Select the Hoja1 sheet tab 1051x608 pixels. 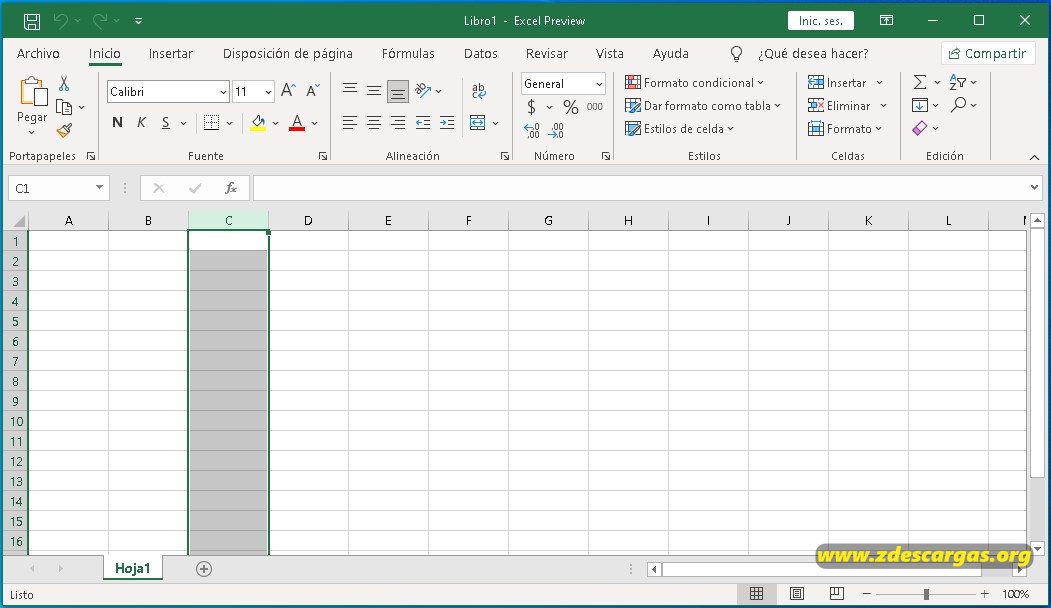[133, 568]
